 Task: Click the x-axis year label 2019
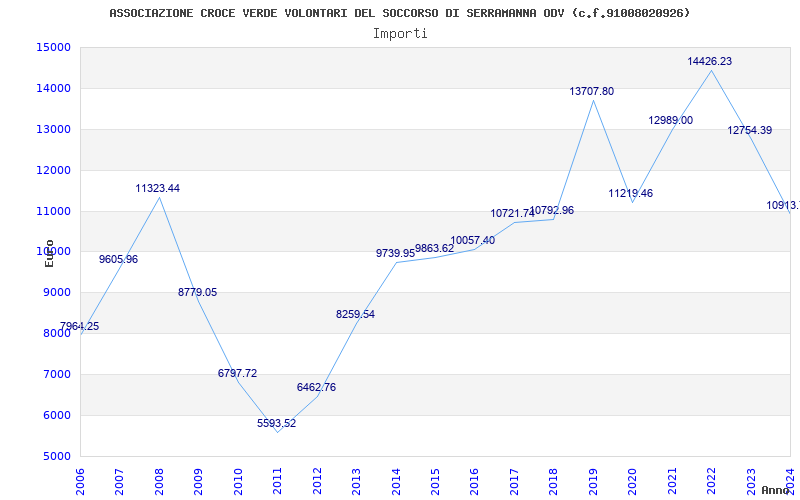[x=593, y=481]
